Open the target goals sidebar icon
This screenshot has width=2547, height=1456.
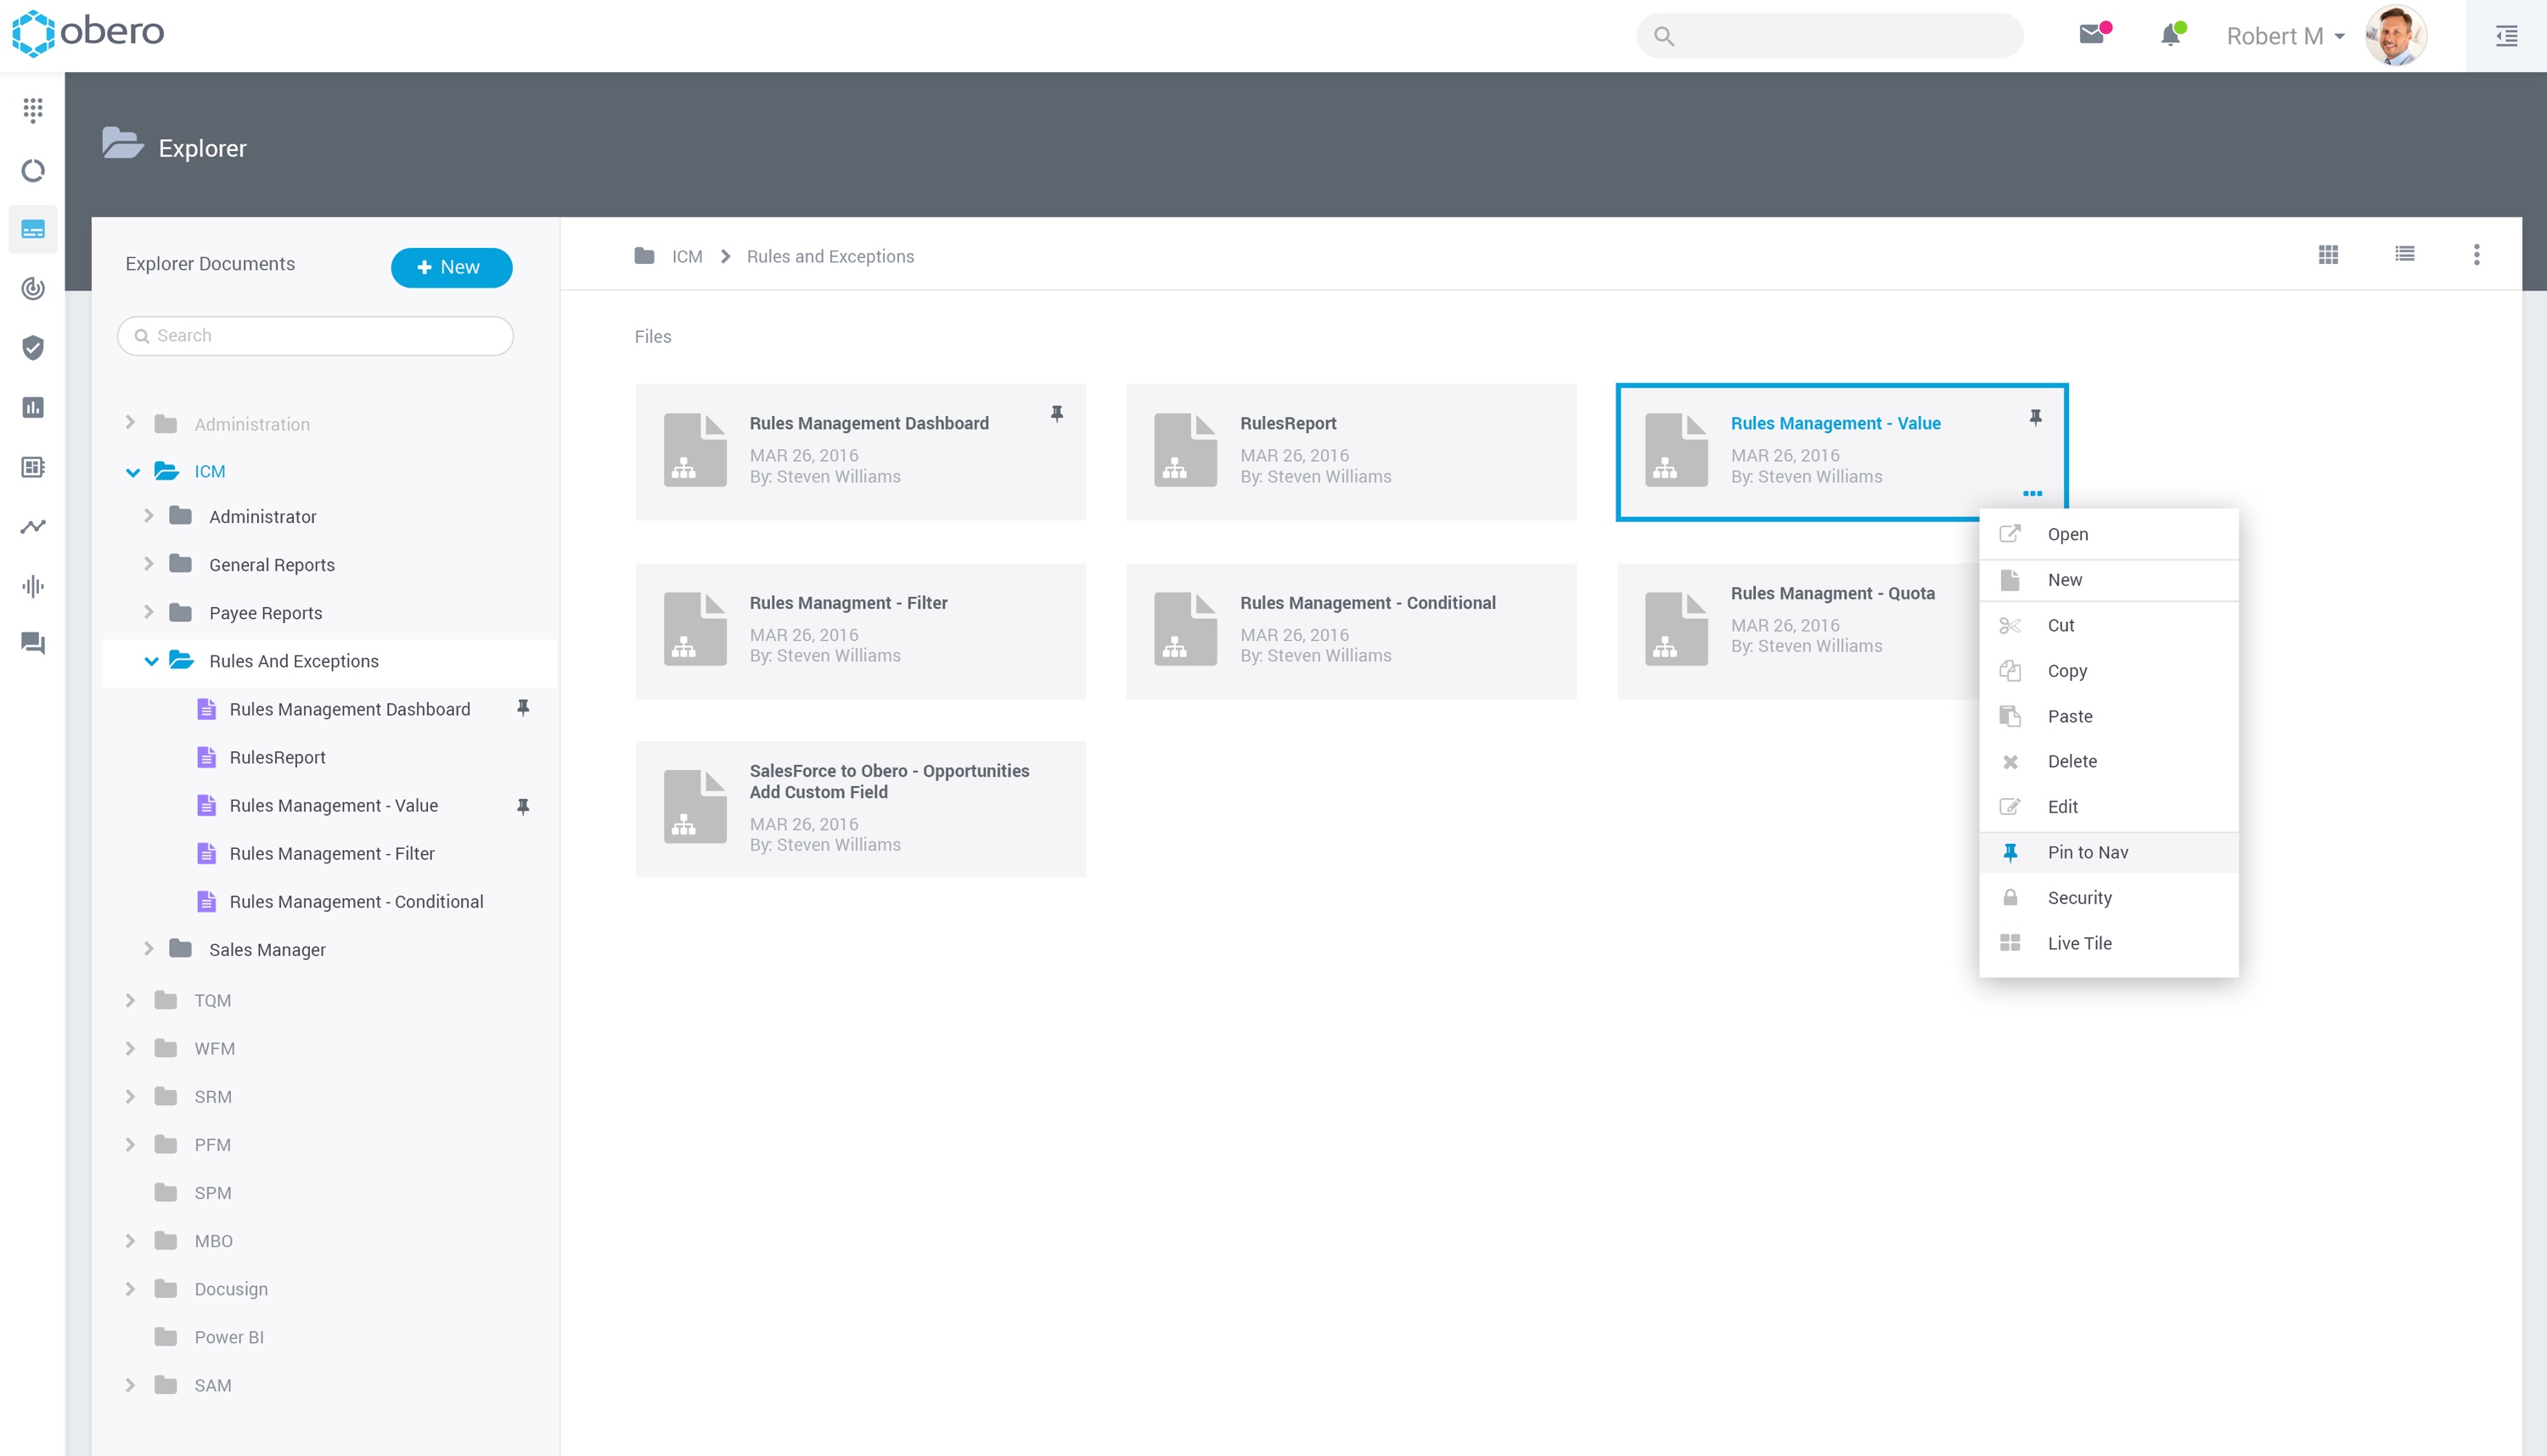click(33, 289)
